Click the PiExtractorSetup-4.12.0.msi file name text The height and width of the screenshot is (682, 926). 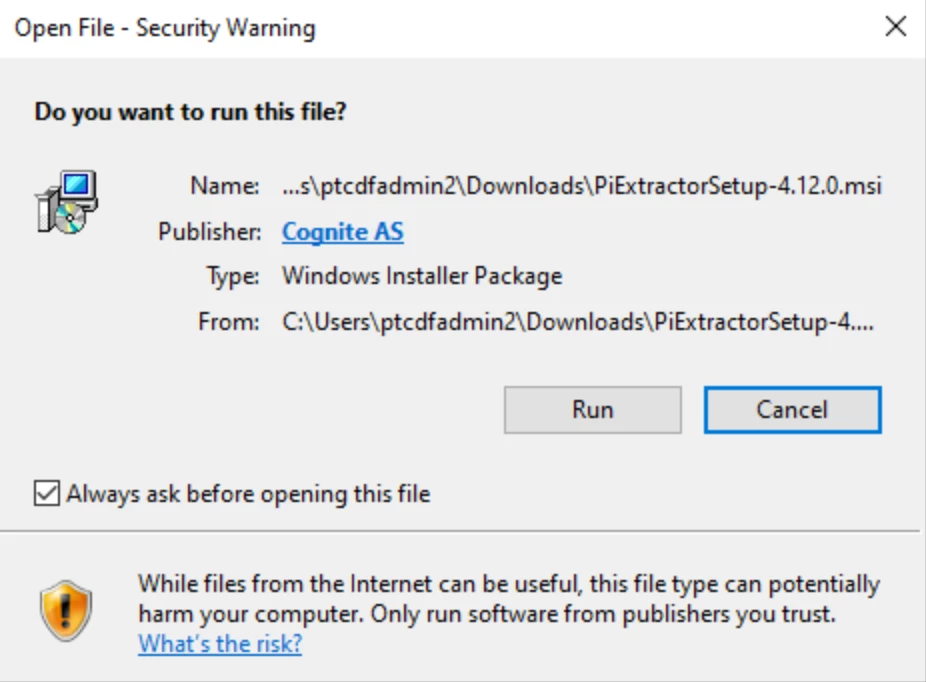tap(582, 186)
